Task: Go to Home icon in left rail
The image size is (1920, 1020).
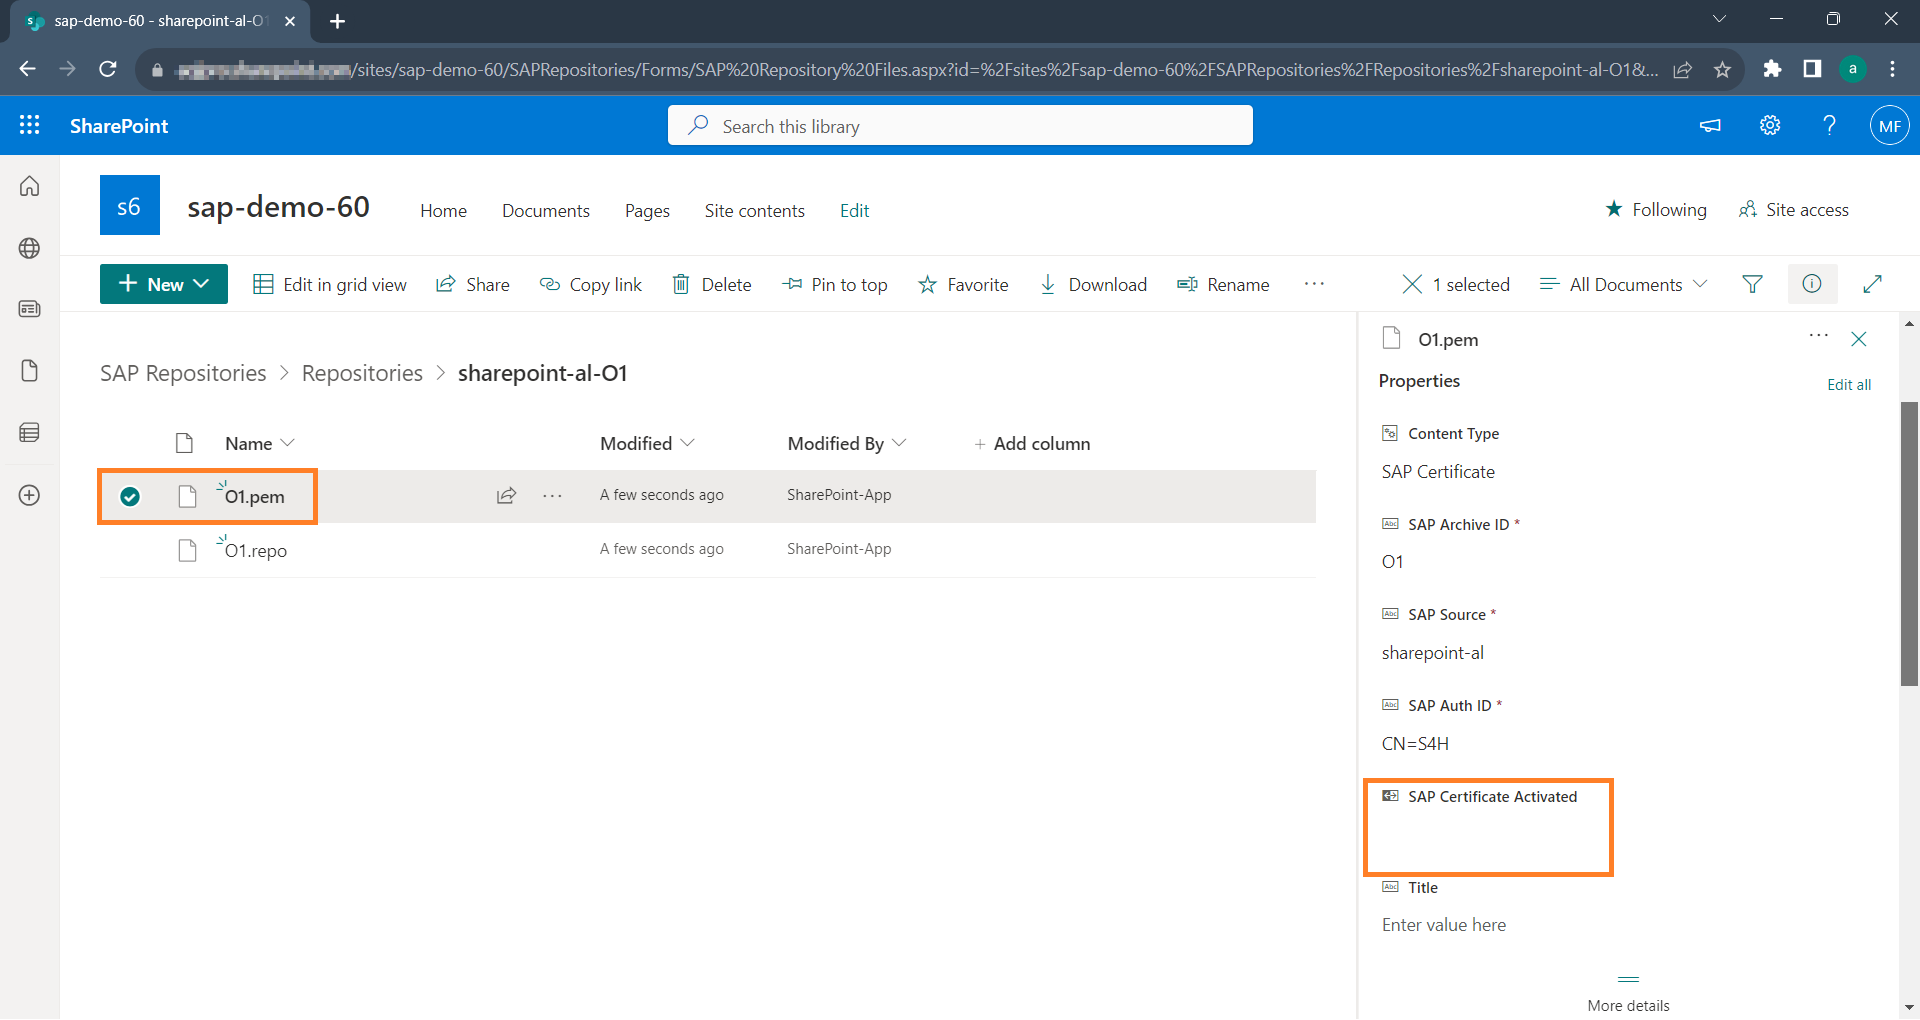Action: [x=30, y=186]
